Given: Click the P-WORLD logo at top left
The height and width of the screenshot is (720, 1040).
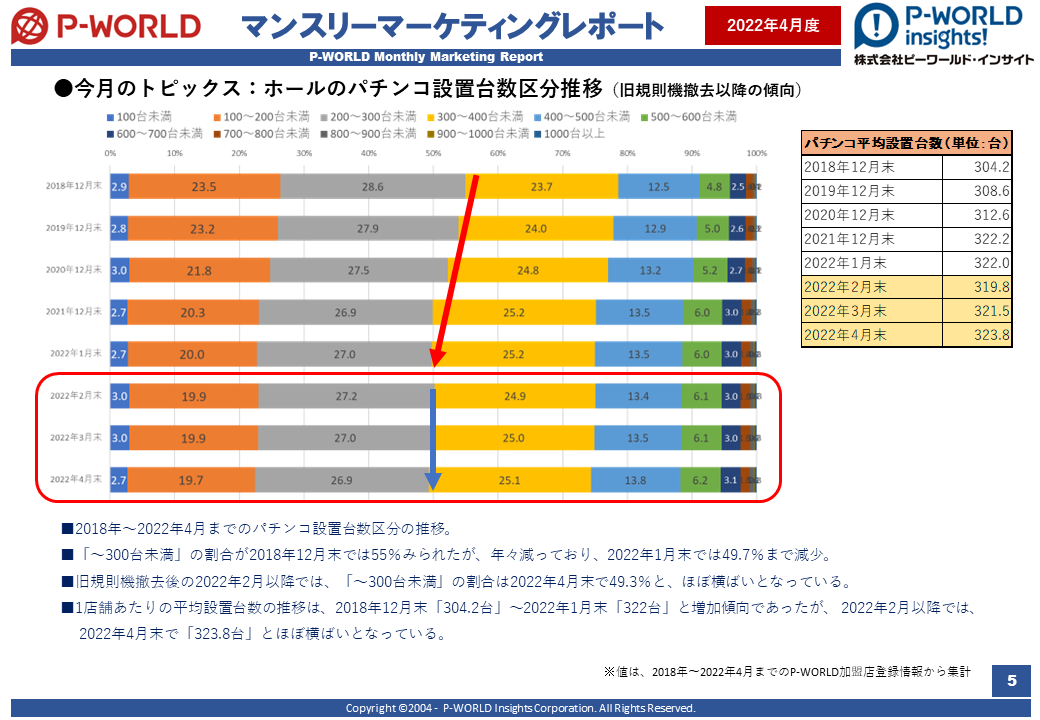Looking at the screenshot, I should click(x=106, y=27).
